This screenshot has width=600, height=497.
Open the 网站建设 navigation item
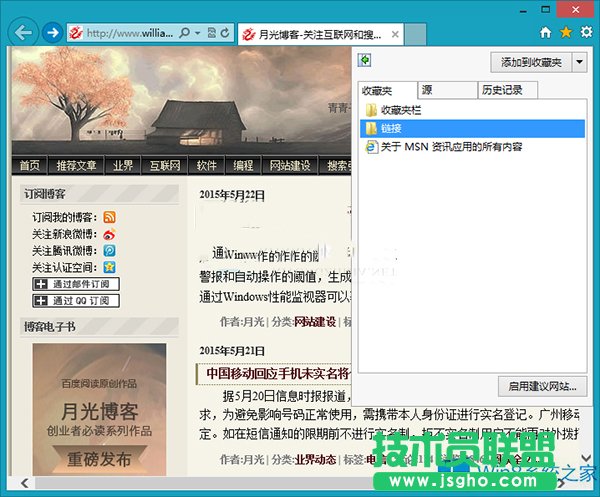[x=290, y=165]
